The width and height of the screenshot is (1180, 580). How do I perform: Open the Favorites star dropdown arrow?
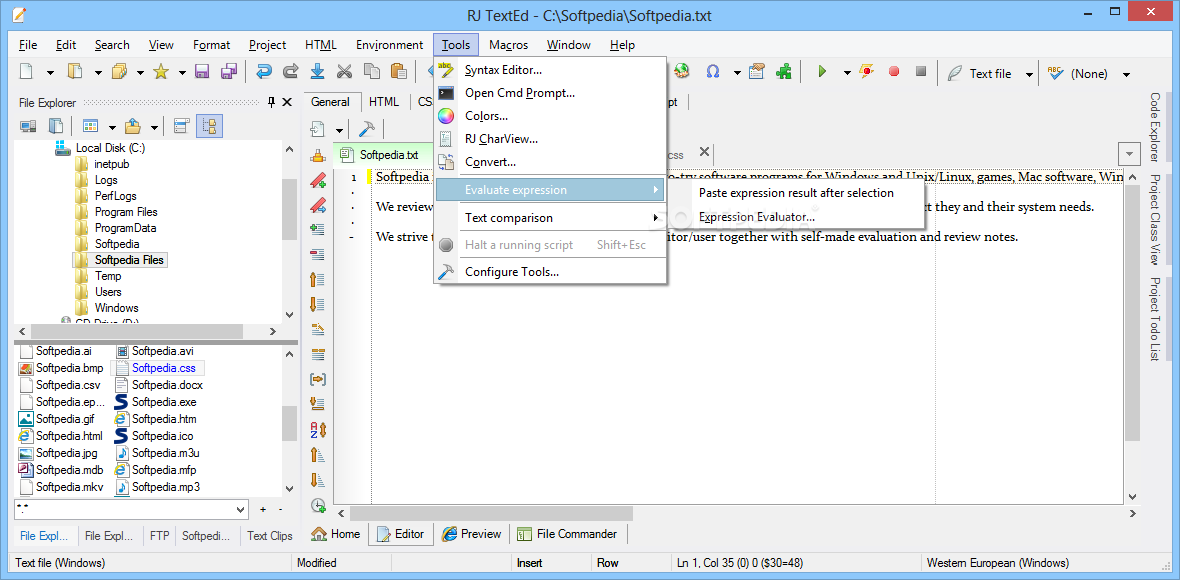pyautogui.click(x=182, y=73)
